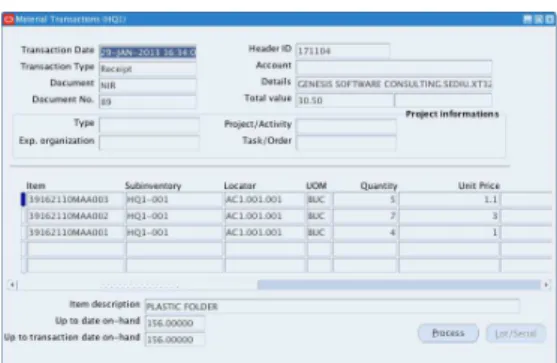Click UOM cell of row 39162110MAA003
The image size is (557, 363).
(x=320, y=199)
